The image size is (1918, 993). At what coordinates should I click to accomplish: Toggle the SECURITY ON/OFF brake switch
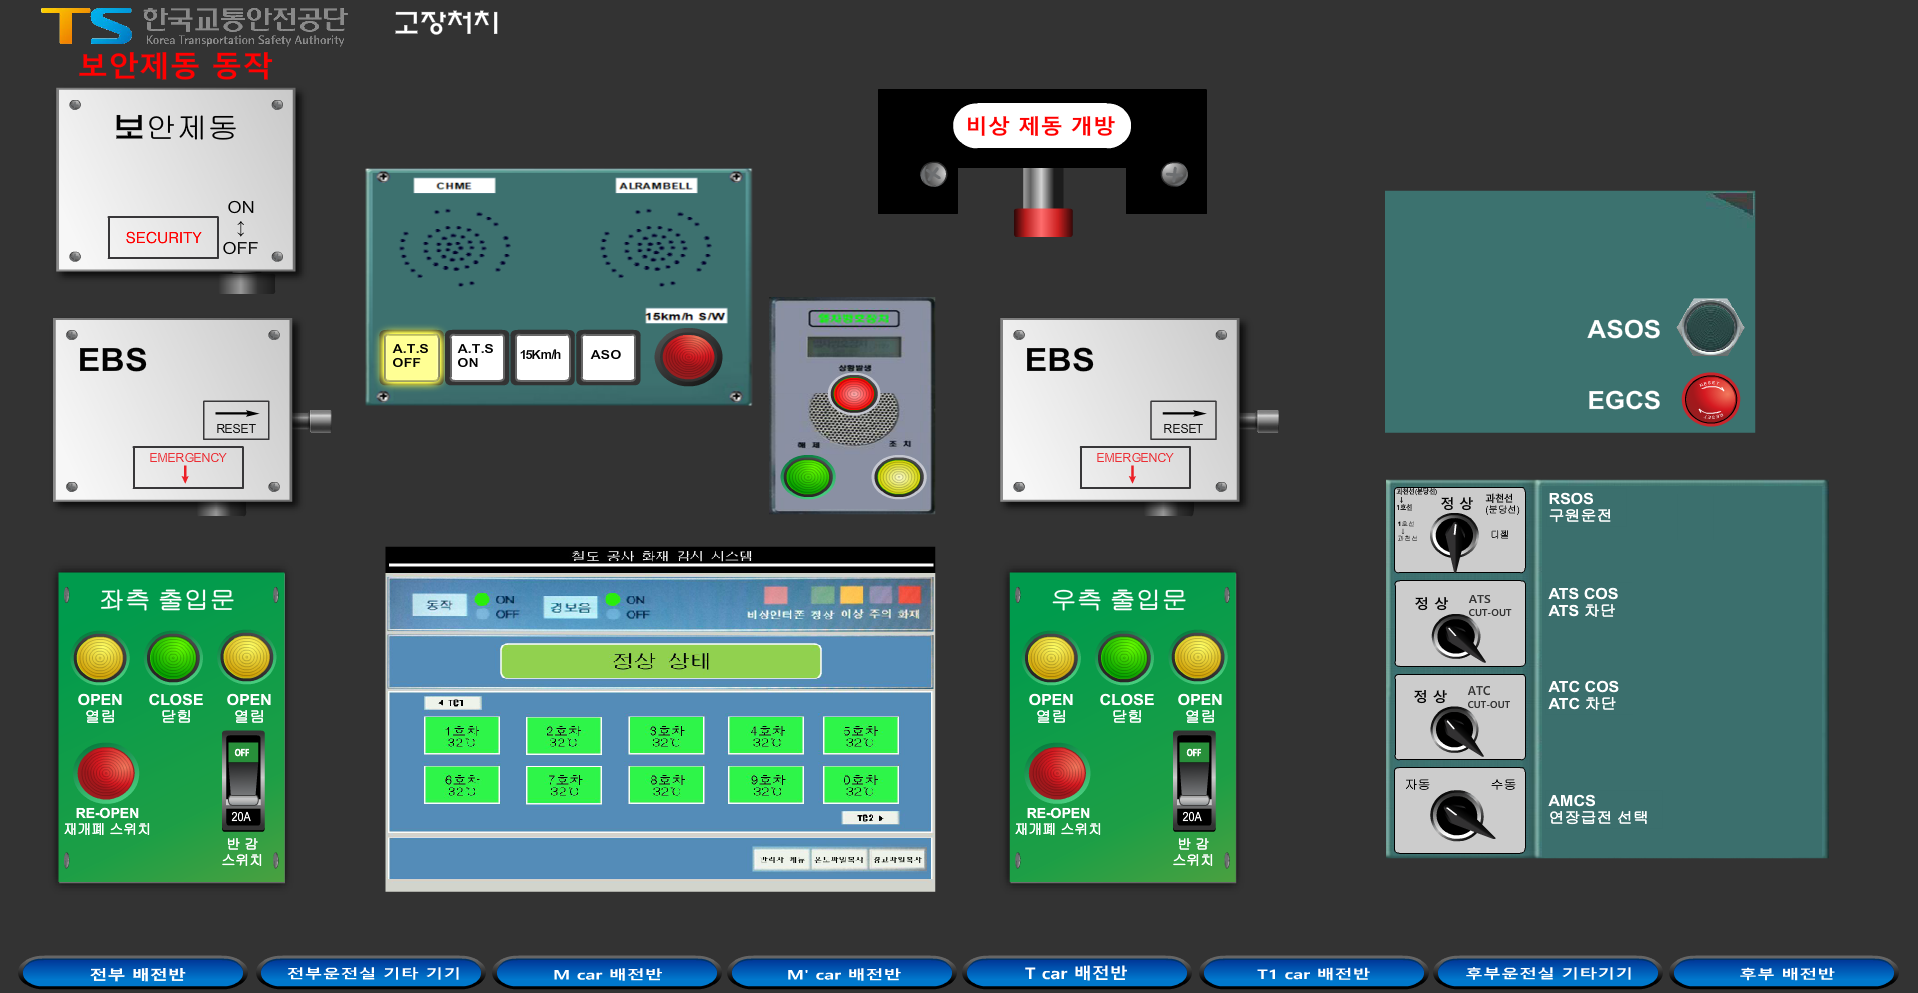[x=240, y=228]
